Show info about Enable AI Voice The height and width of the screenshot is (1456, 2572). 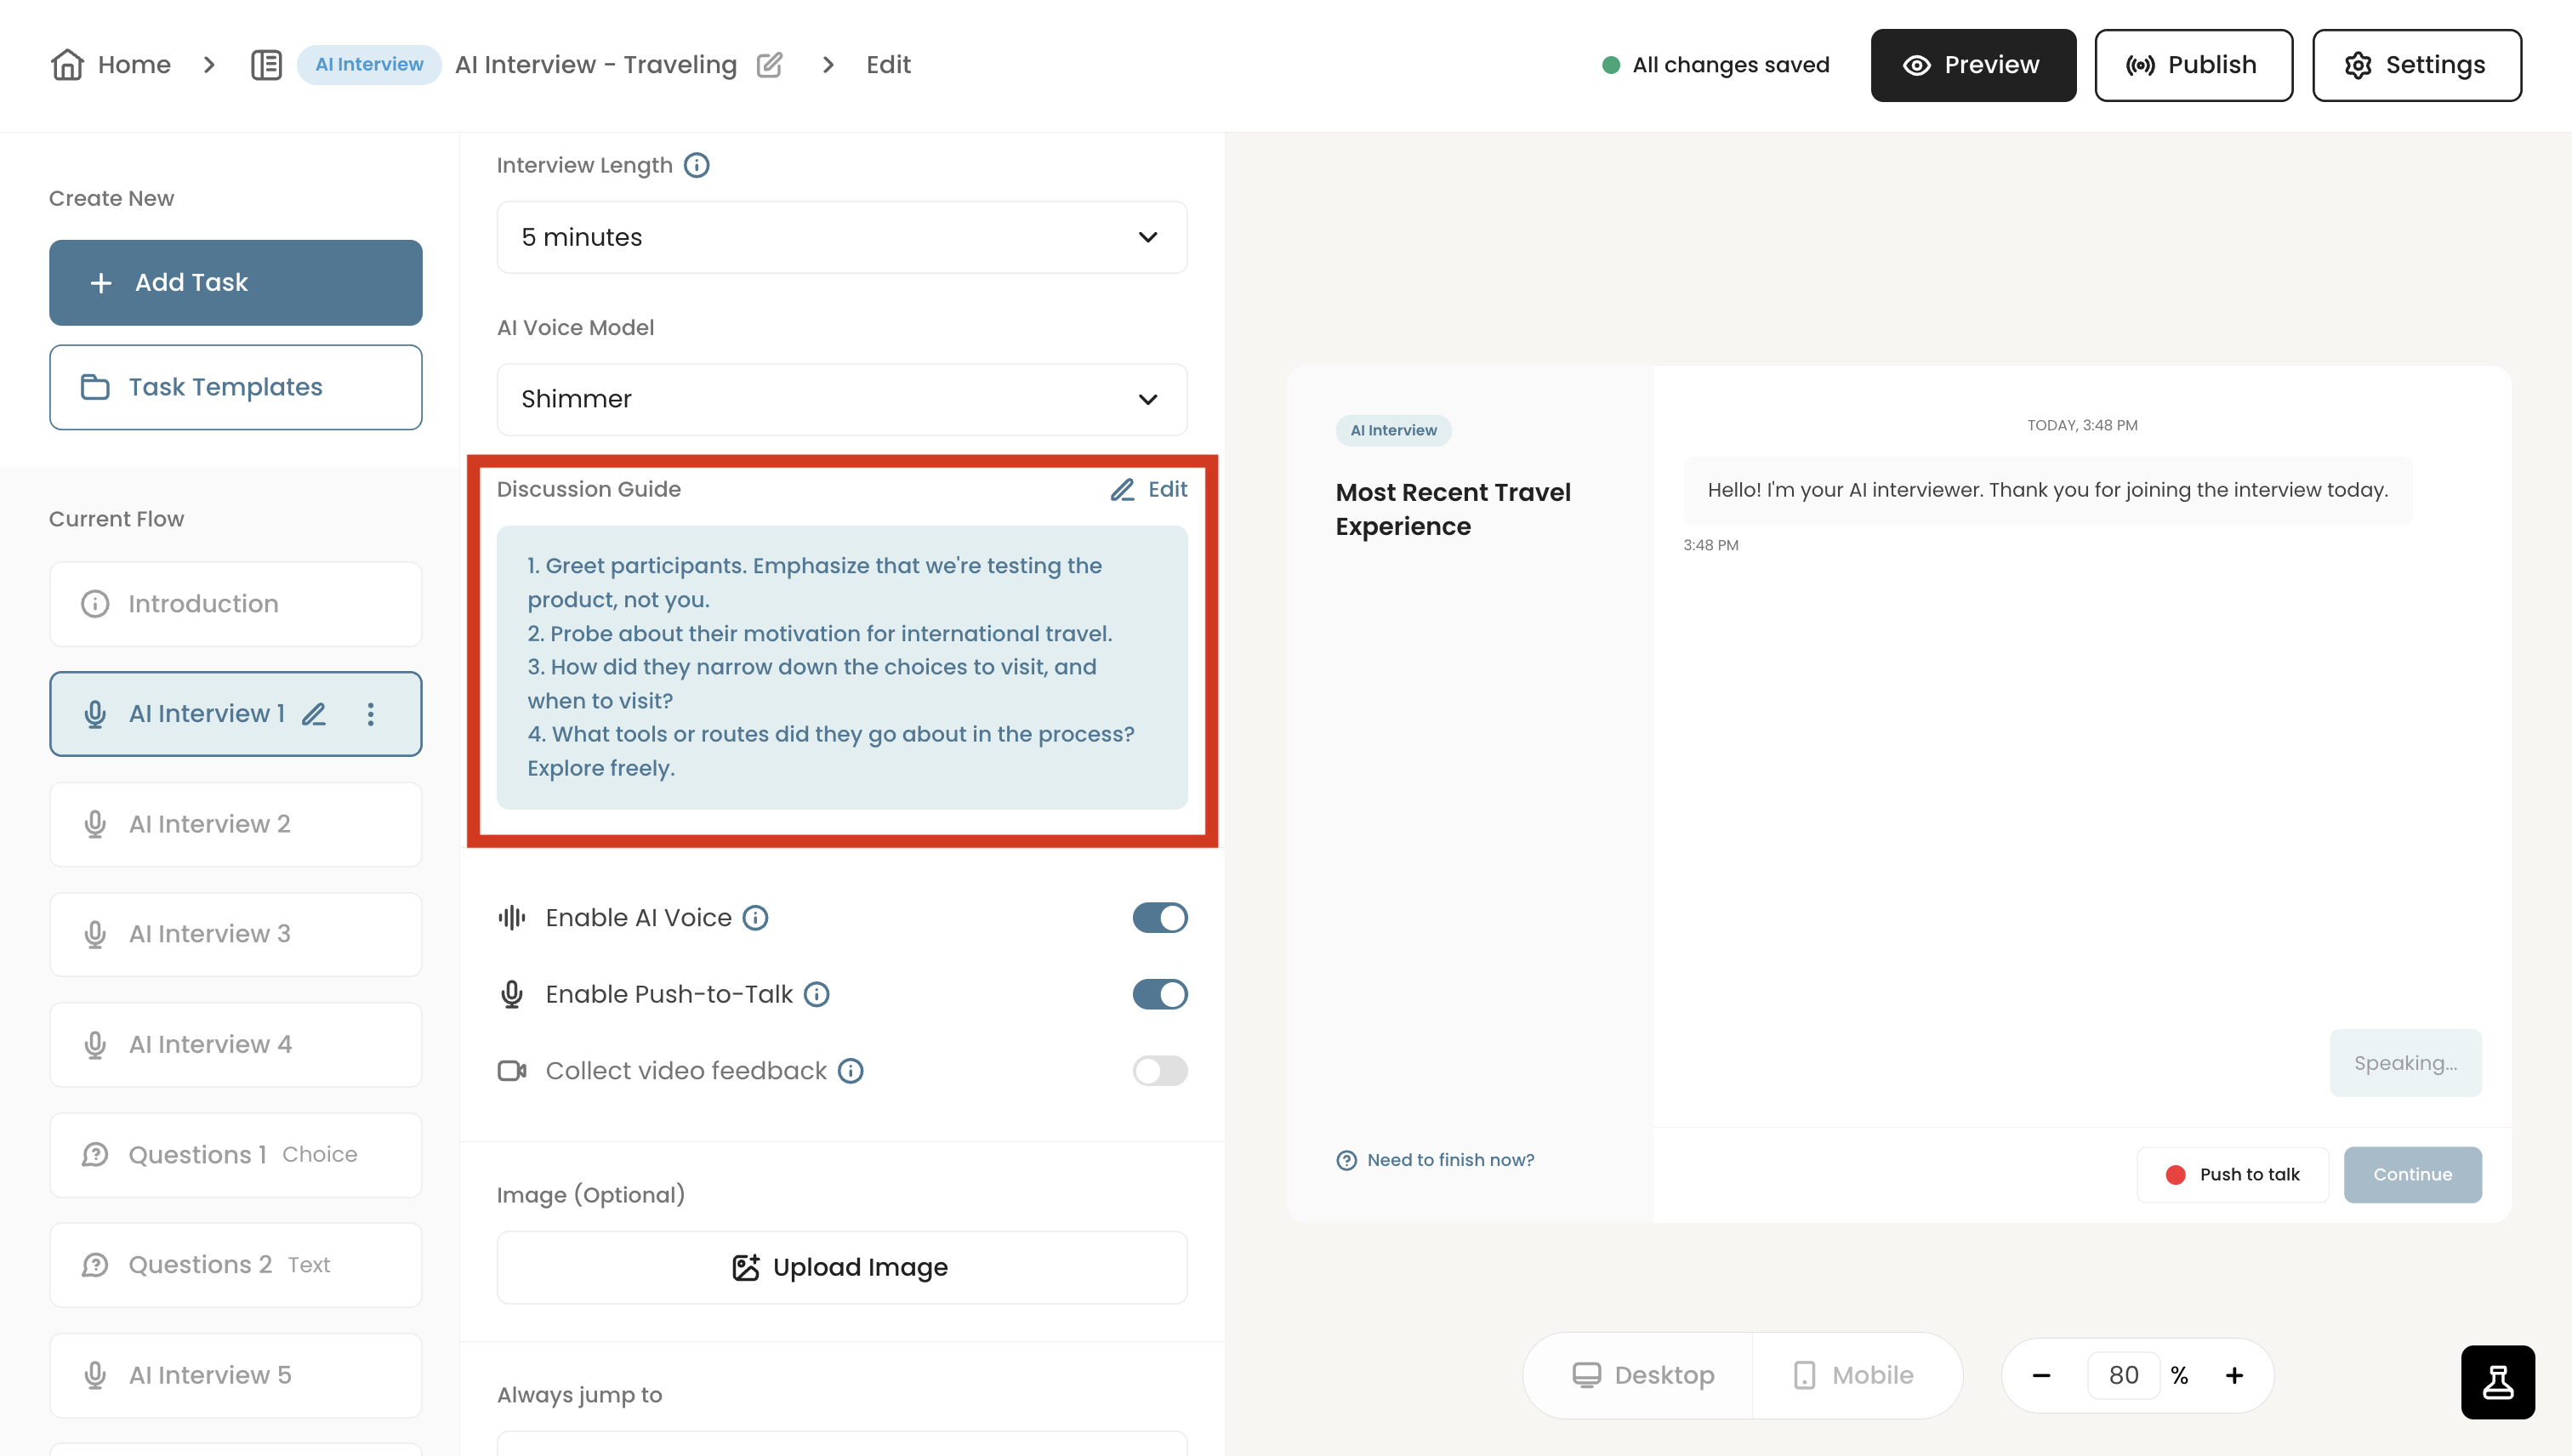[x=756, y=918]
